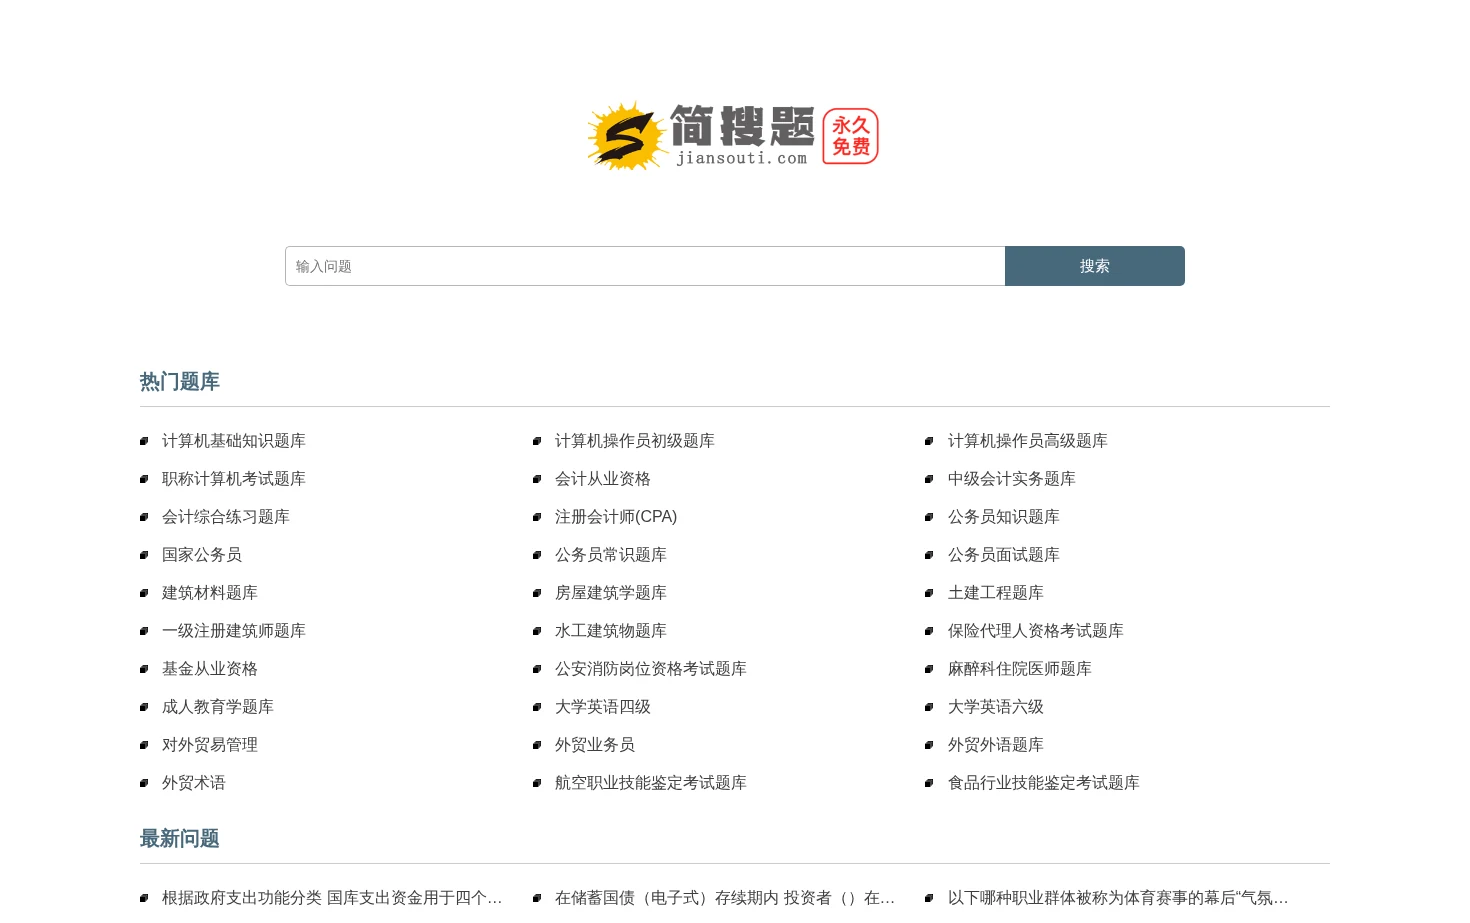Screen dimensions: 1470x923
Task: Open 计算机操作员初级题库 link
Action: (635, 441)
